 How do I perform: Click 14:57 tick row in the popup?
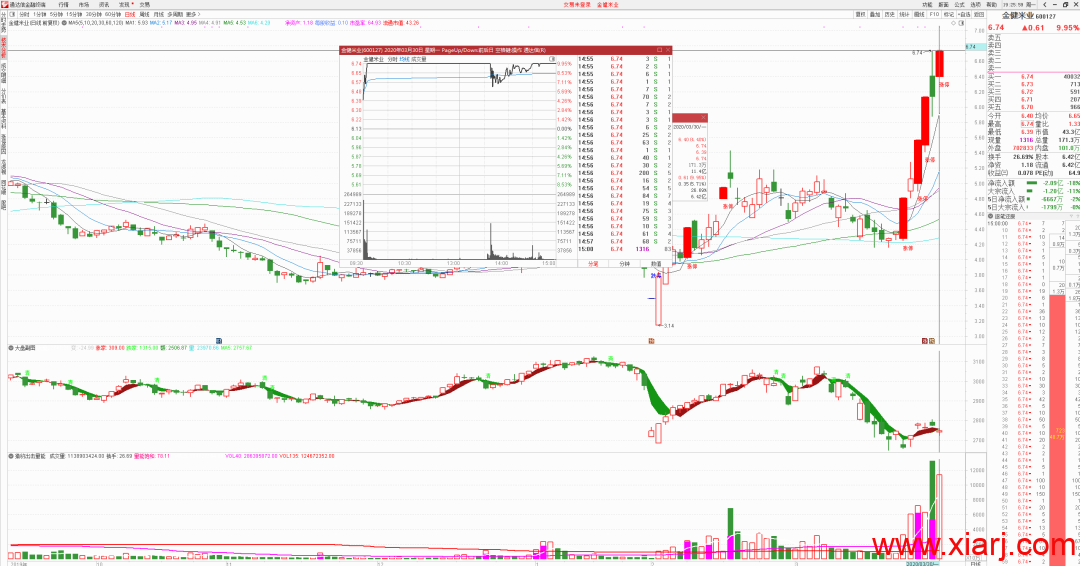[x=625, y=241]
